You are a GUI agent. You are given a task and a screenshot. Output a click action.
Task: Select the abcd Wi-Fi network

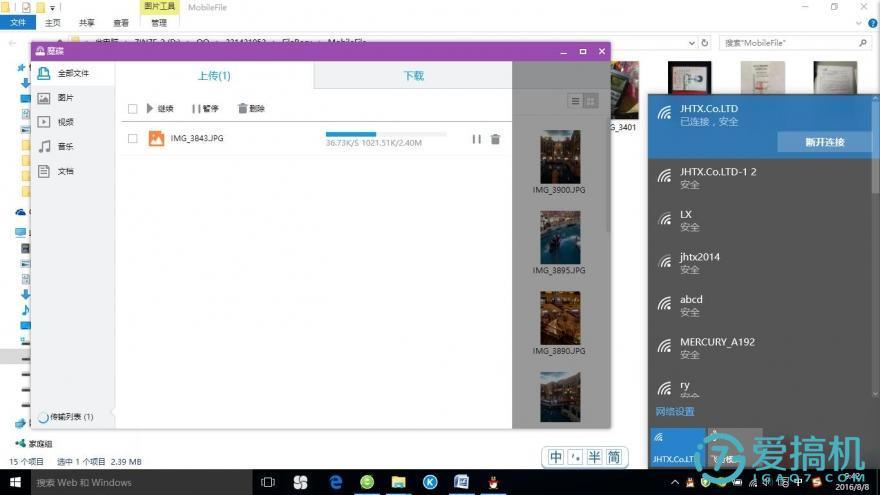760,306
